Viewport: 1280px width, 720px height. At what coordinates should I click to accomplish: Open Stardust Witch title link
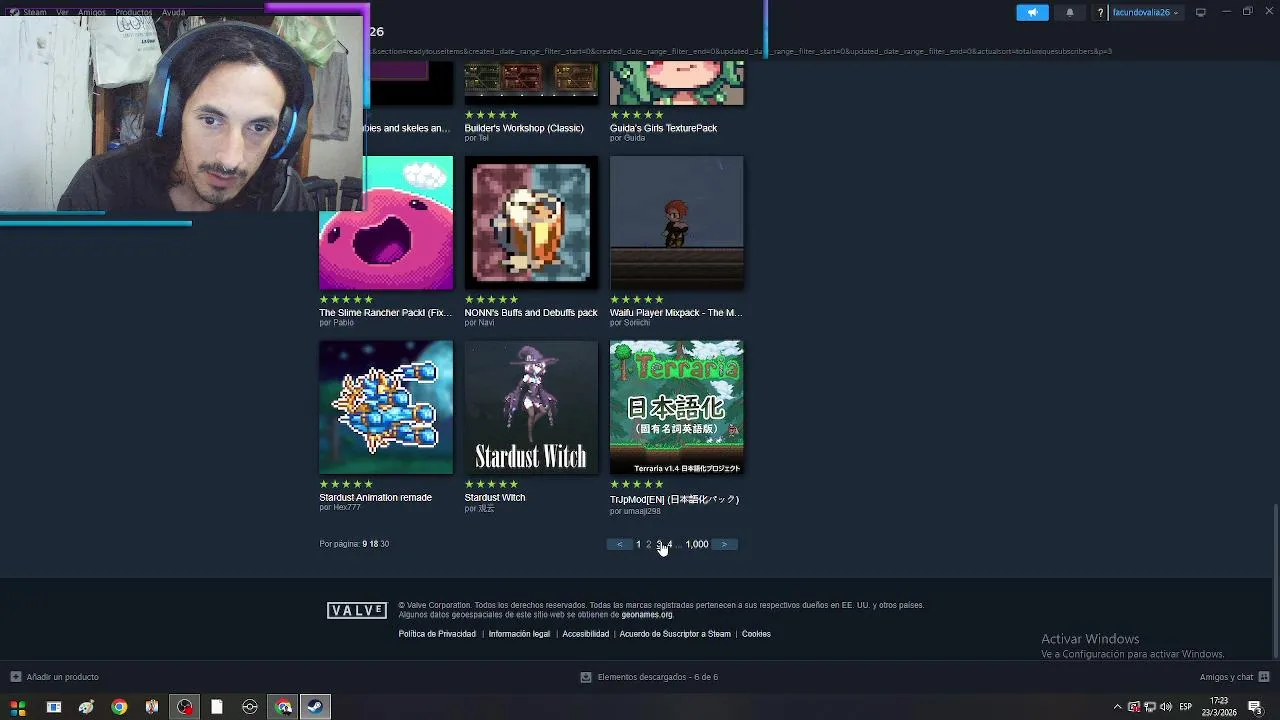(494, 497)
